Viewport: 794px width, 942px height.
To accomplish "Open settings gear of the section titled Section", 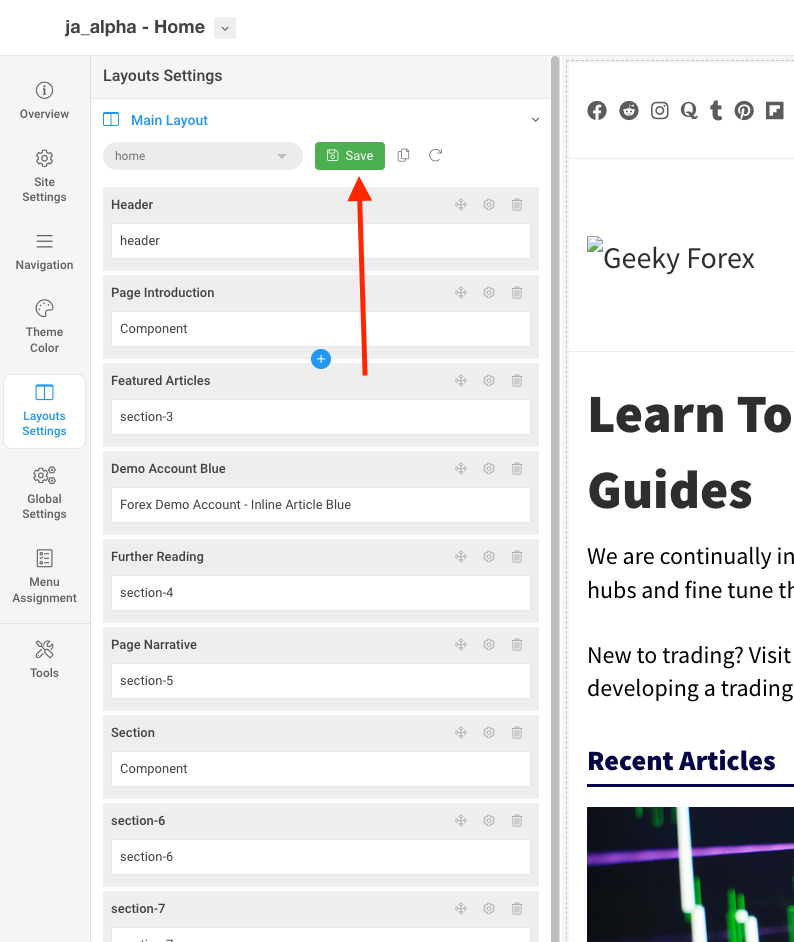I will pos(489,732).
